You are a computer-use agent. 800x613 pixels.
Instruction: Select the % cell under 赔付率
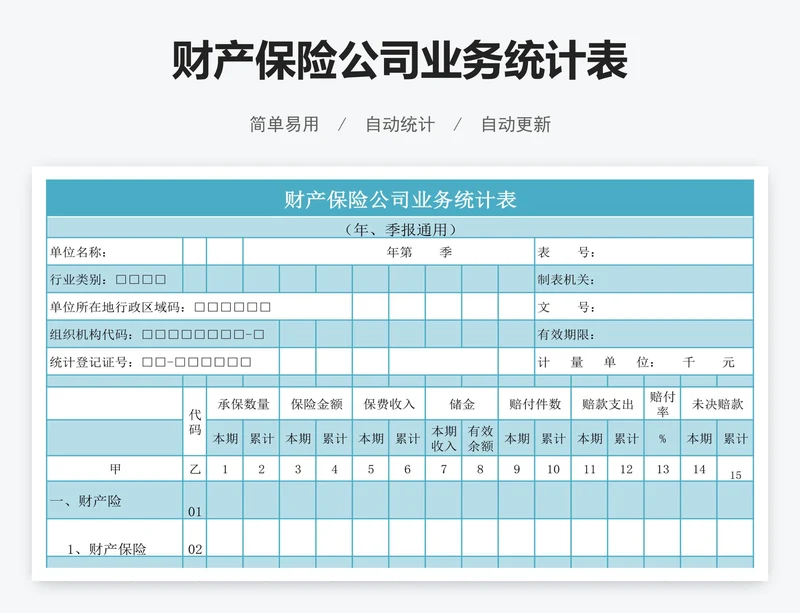(x=662, y=438)
